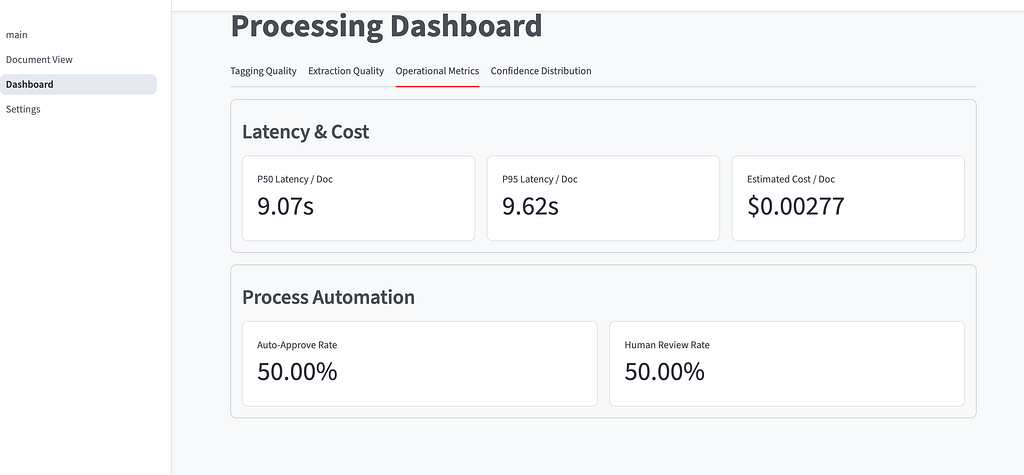Click the 9.62s latency value
This screenshot has width=1024, height=475.
click(x=530, y=206)
